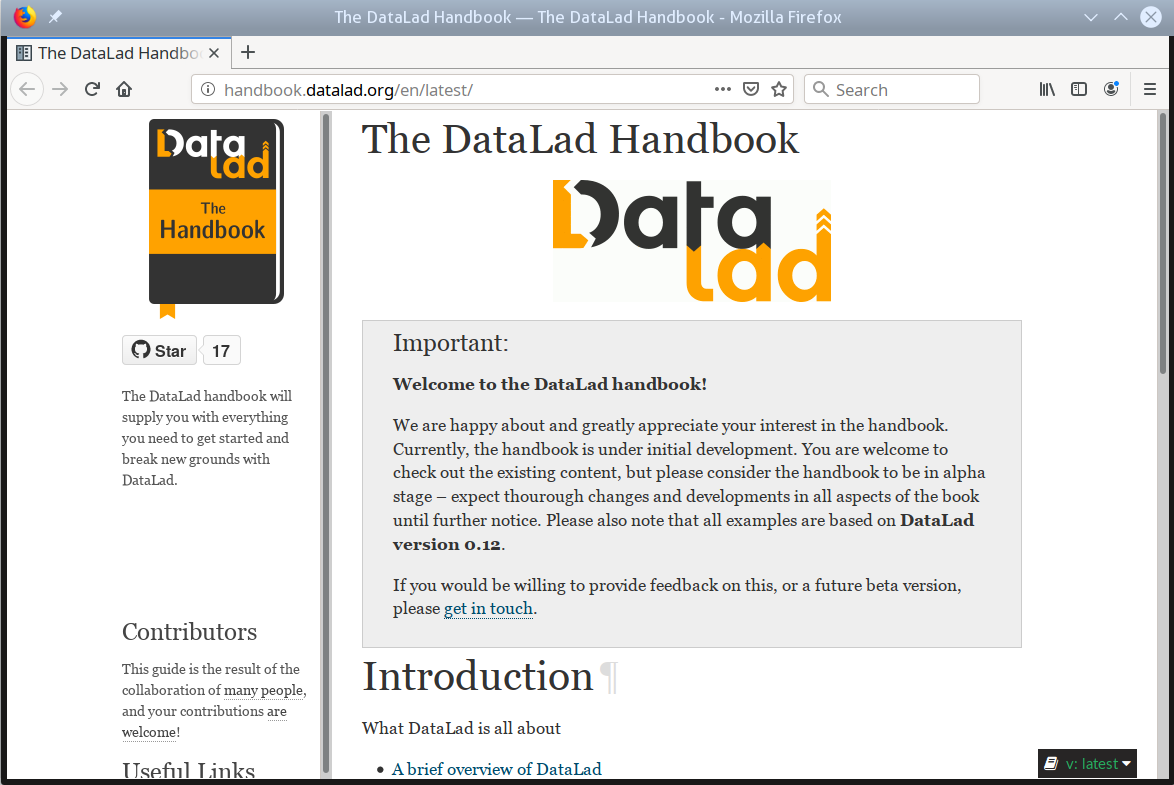This screenshot has width=1174, height=785.
Task: Expand the 'v: latest' version selector
Action: 1088,764
